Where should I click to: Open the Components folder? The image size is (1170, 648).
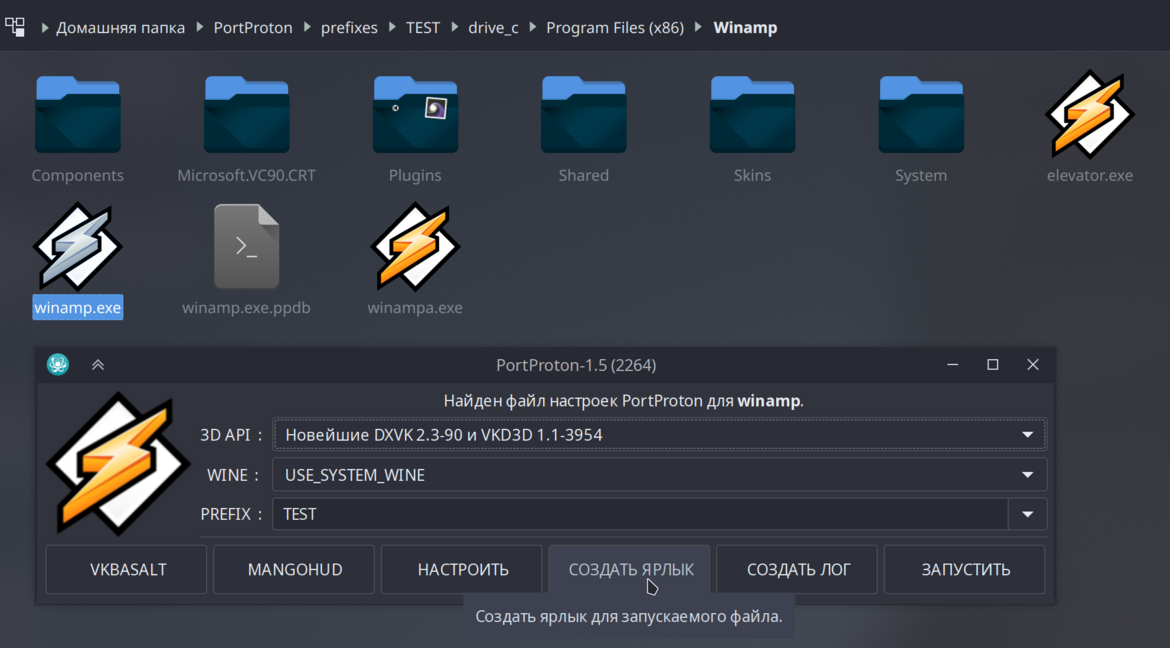click(x=78, y=114)
